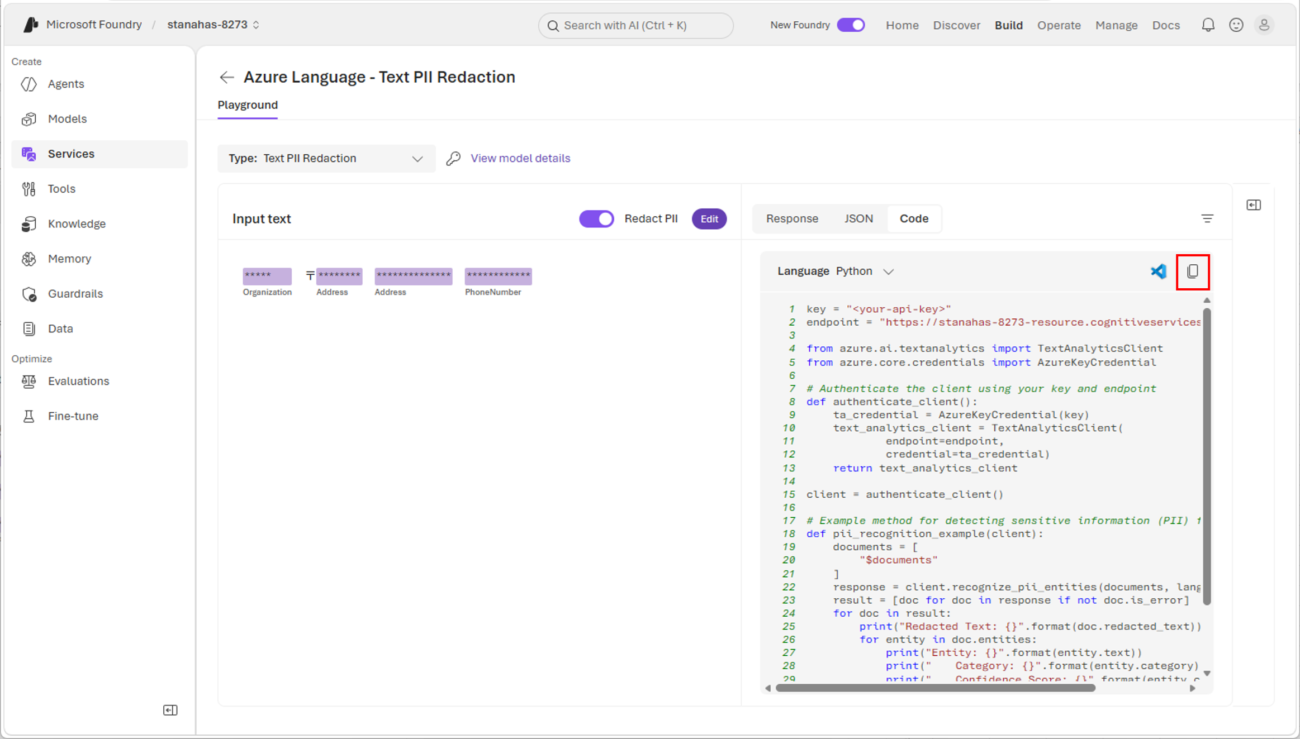Open the View model details link
Image resolution: width=1300 pixels, height=739 pixels.
[521, 158]
